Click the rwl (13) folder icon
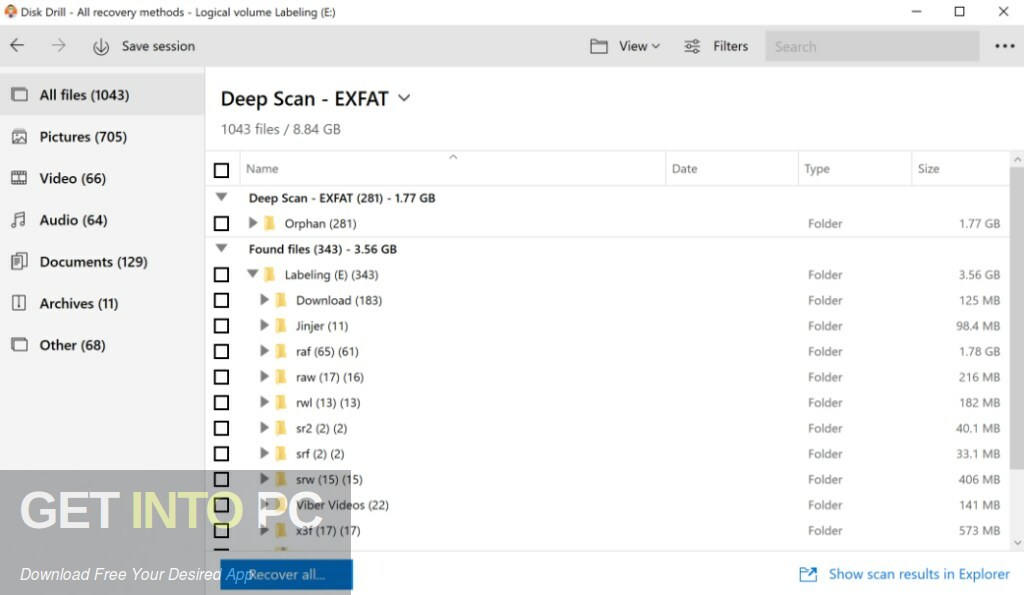Viewport: 1024px width, 595px height. pyautogui.click(x=281, y=402)
